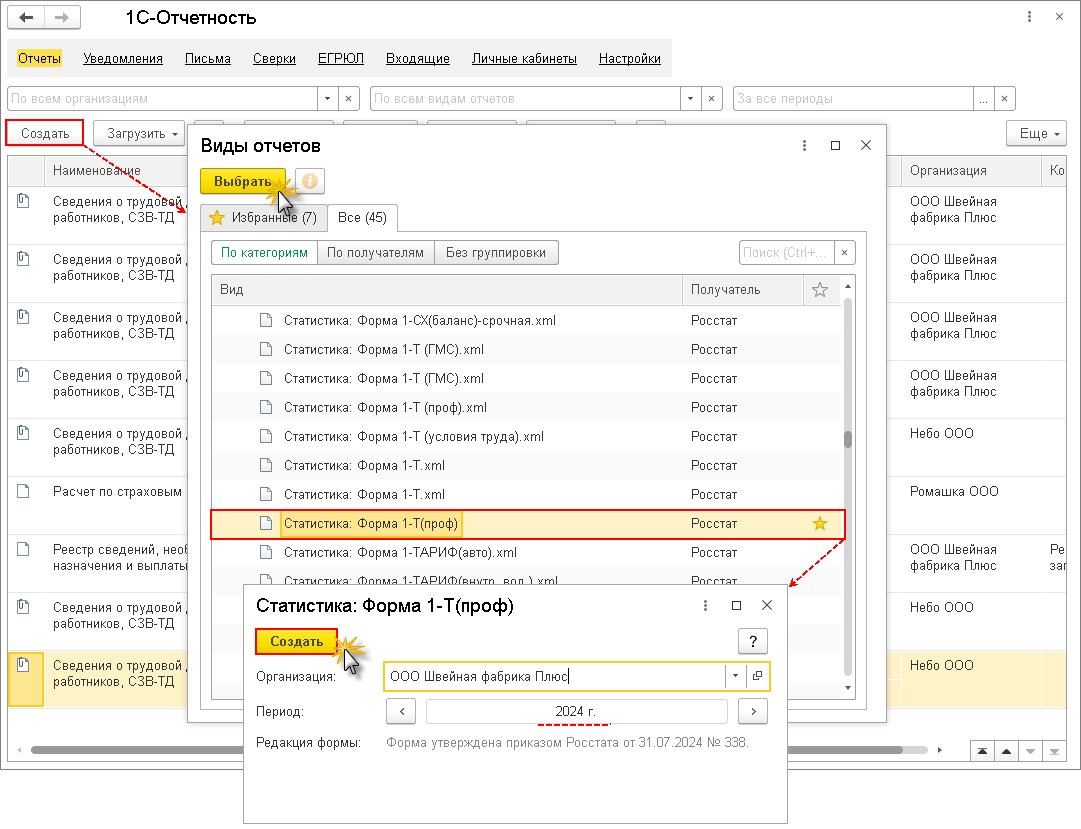The image size is (1081, 829).
Task: Open the Настройки tab
Action: click(x=629, y=59)
